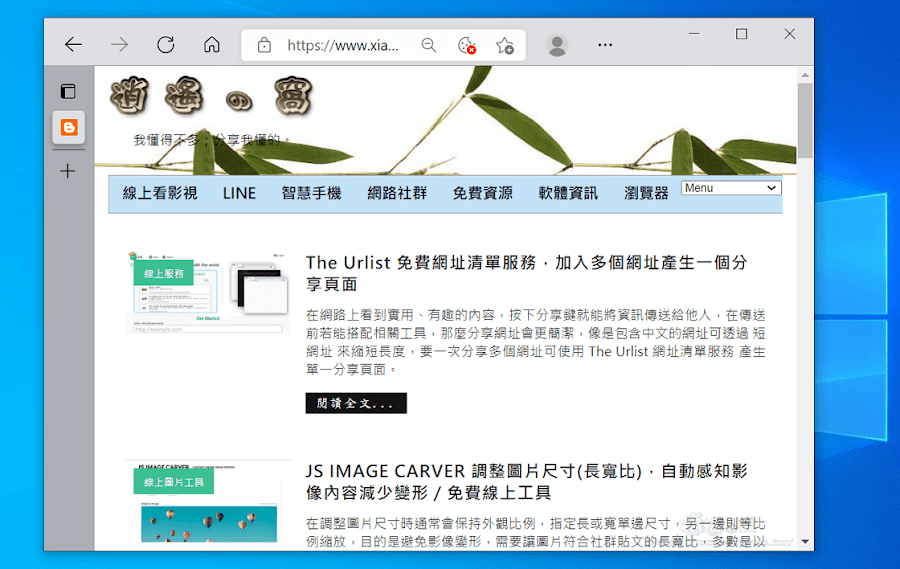Click the scrollbar up arrow
This screenshot has width=900, height=569.
click(x=805, y=75)
